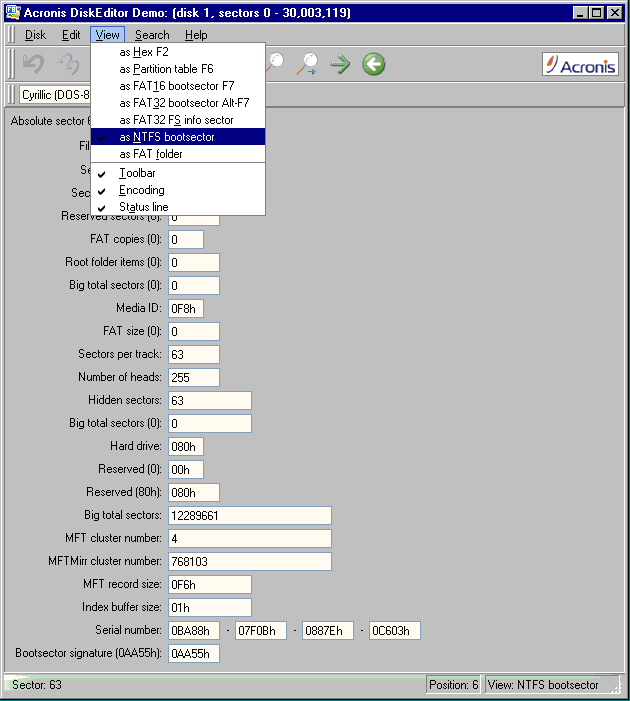Click the menu bar grip handle

coord(12,35)
